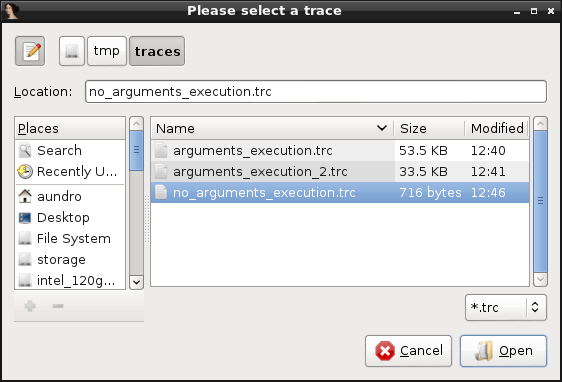This screenshot has width=562, height=382.
Task: Click the Places list down scroll arrow
Action: tap(136, 282)
